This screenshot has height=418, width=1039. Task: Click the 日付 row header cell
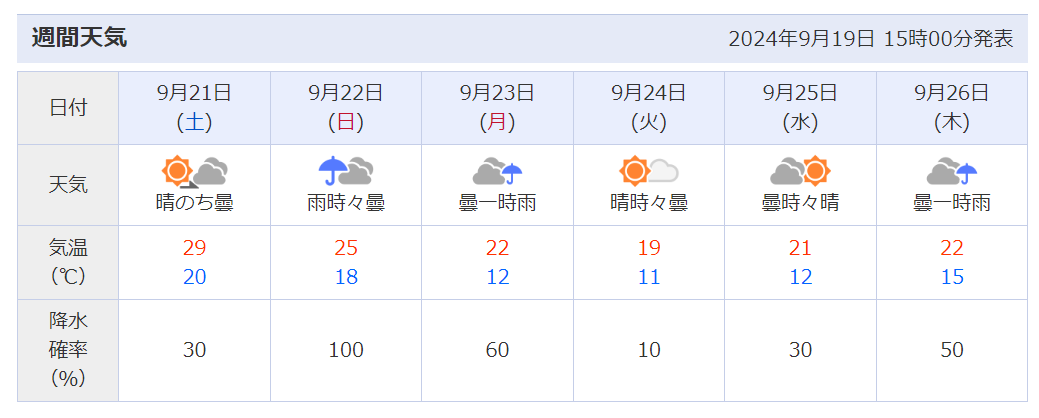[68, 107]
